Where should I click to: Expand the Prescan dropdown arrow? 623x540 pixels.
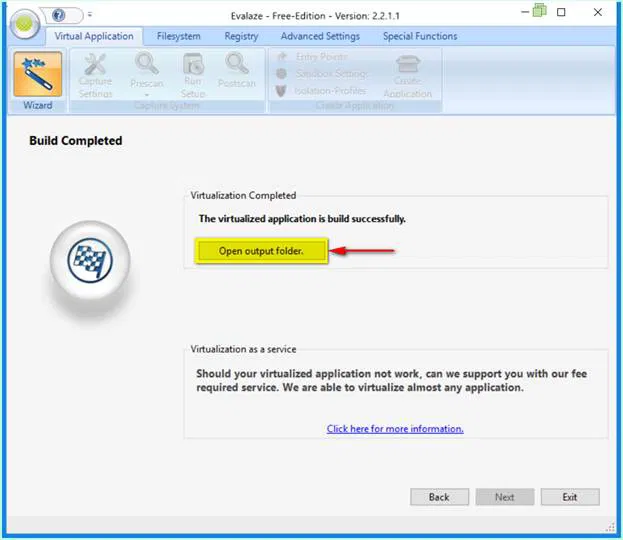pyautogui.click(x=147, y=95)
